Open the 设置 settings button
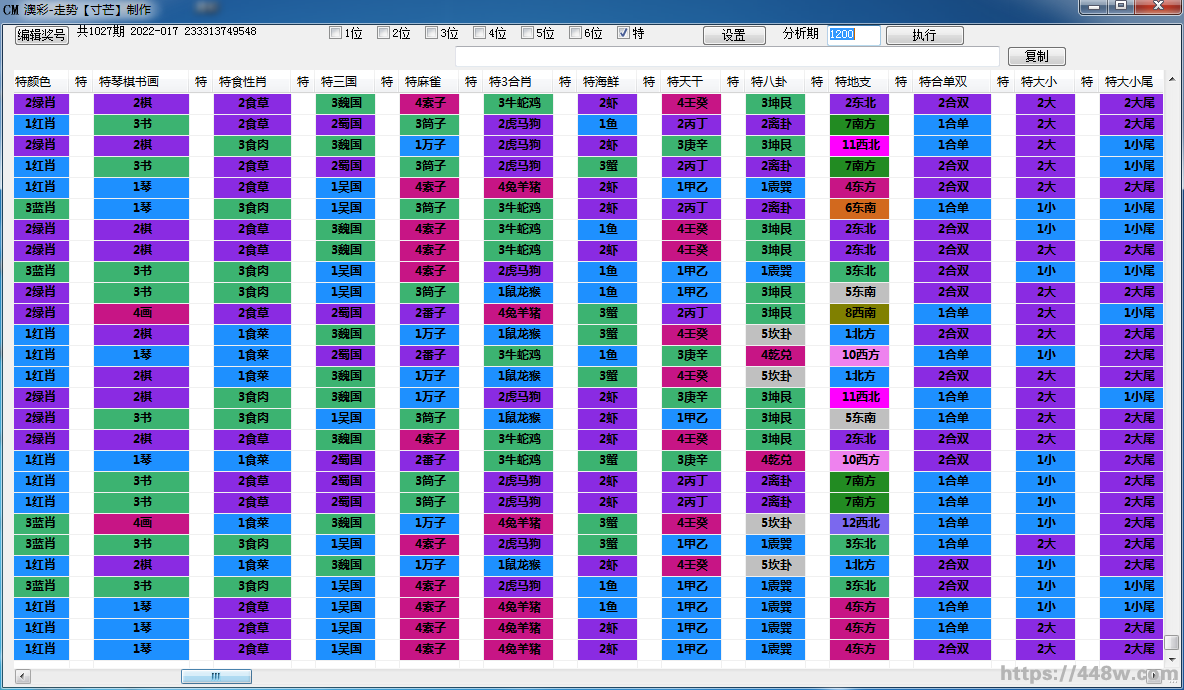The image size is (1184, 690). (734, 35)
